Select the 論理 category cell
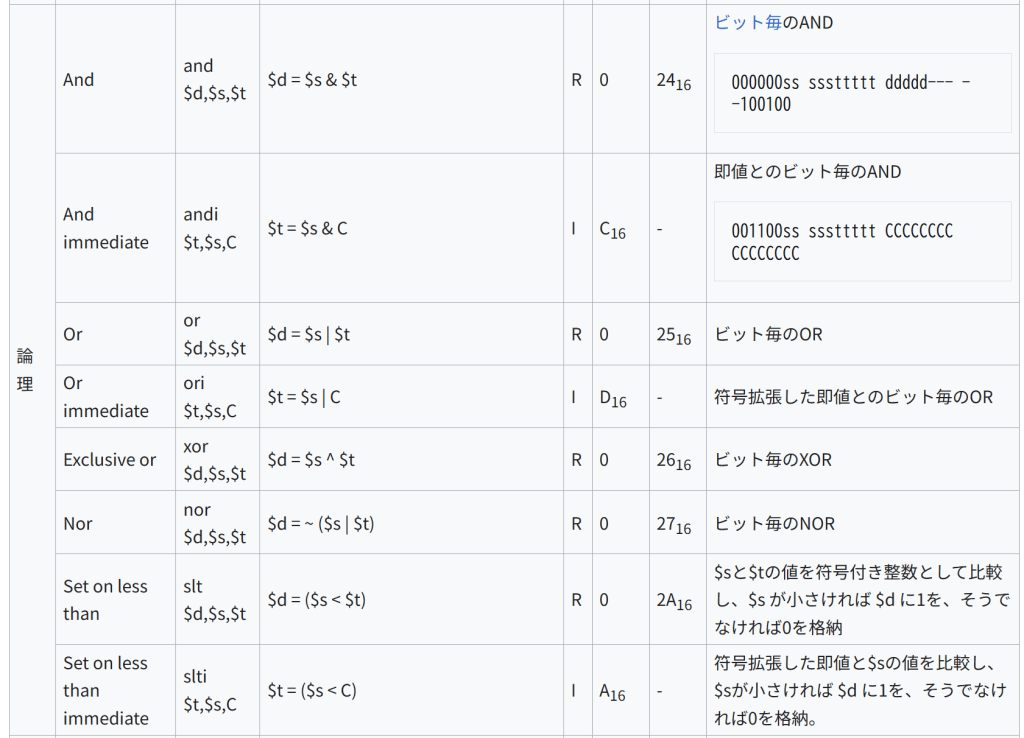 (25, 370)
